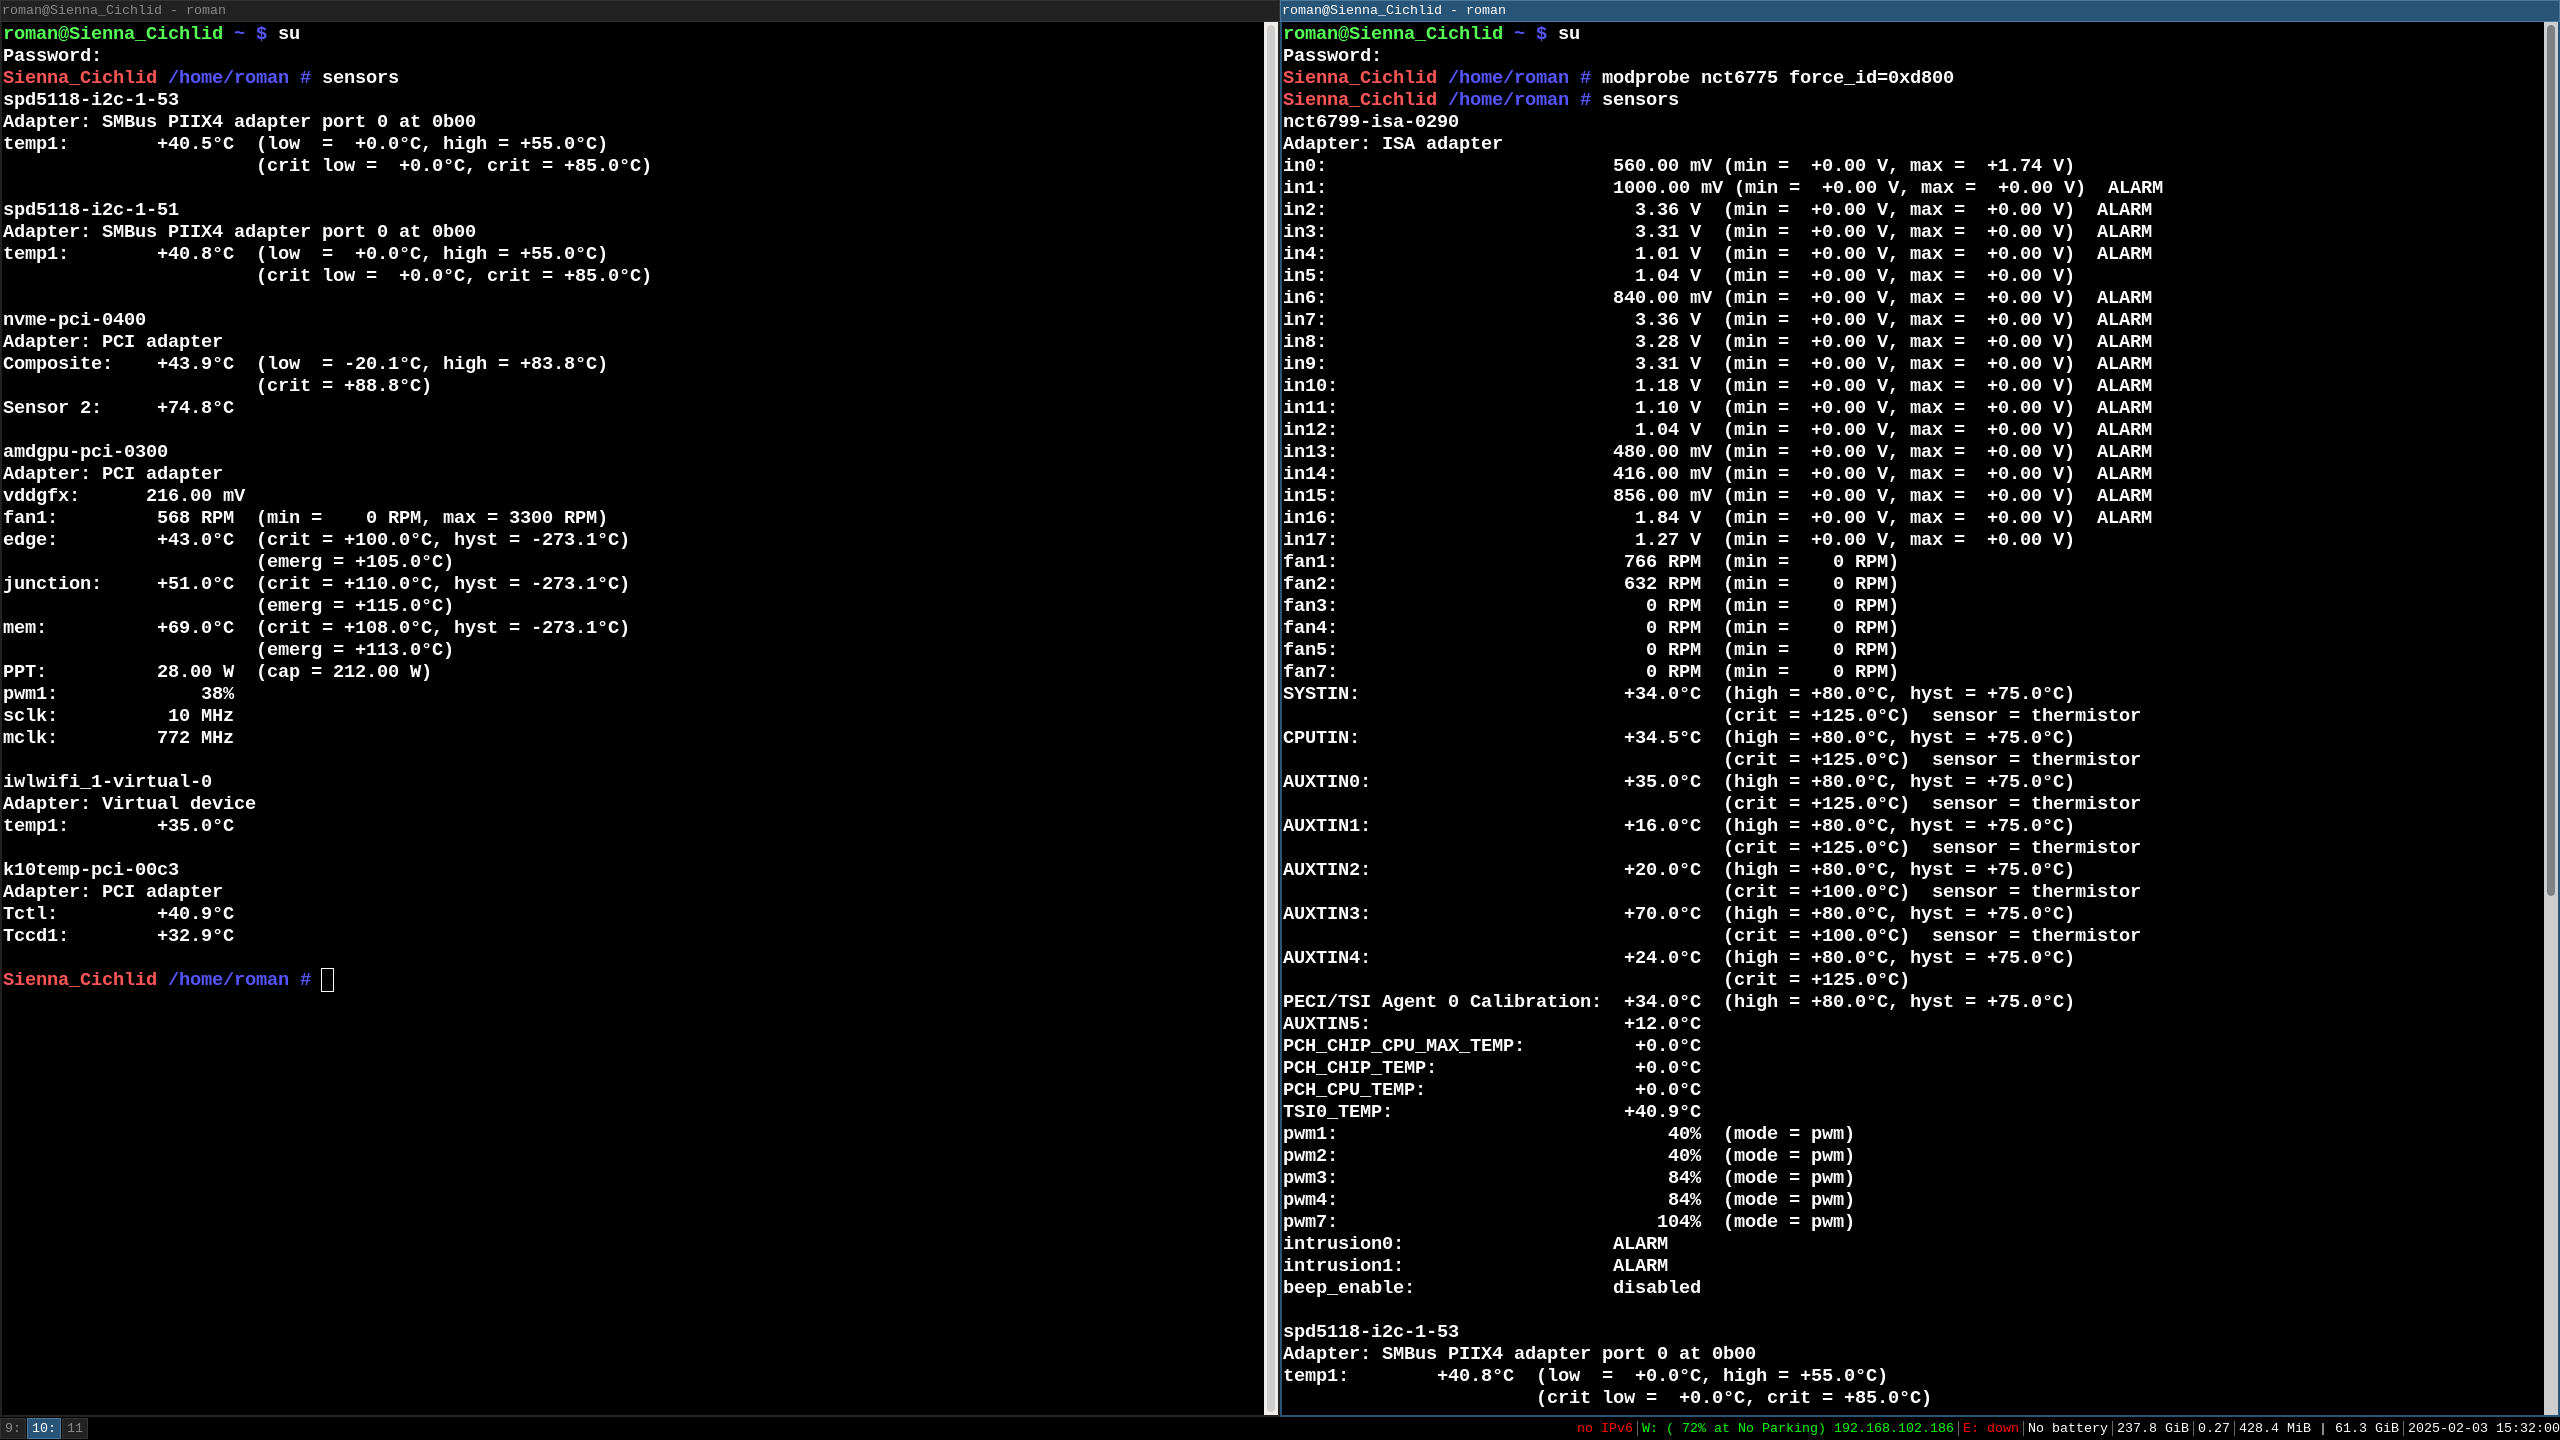The height and width of the screenshot is (1440, 2560).
Task: Click the intrusion0 ALARM value
Action: tap(1640, 1244)
